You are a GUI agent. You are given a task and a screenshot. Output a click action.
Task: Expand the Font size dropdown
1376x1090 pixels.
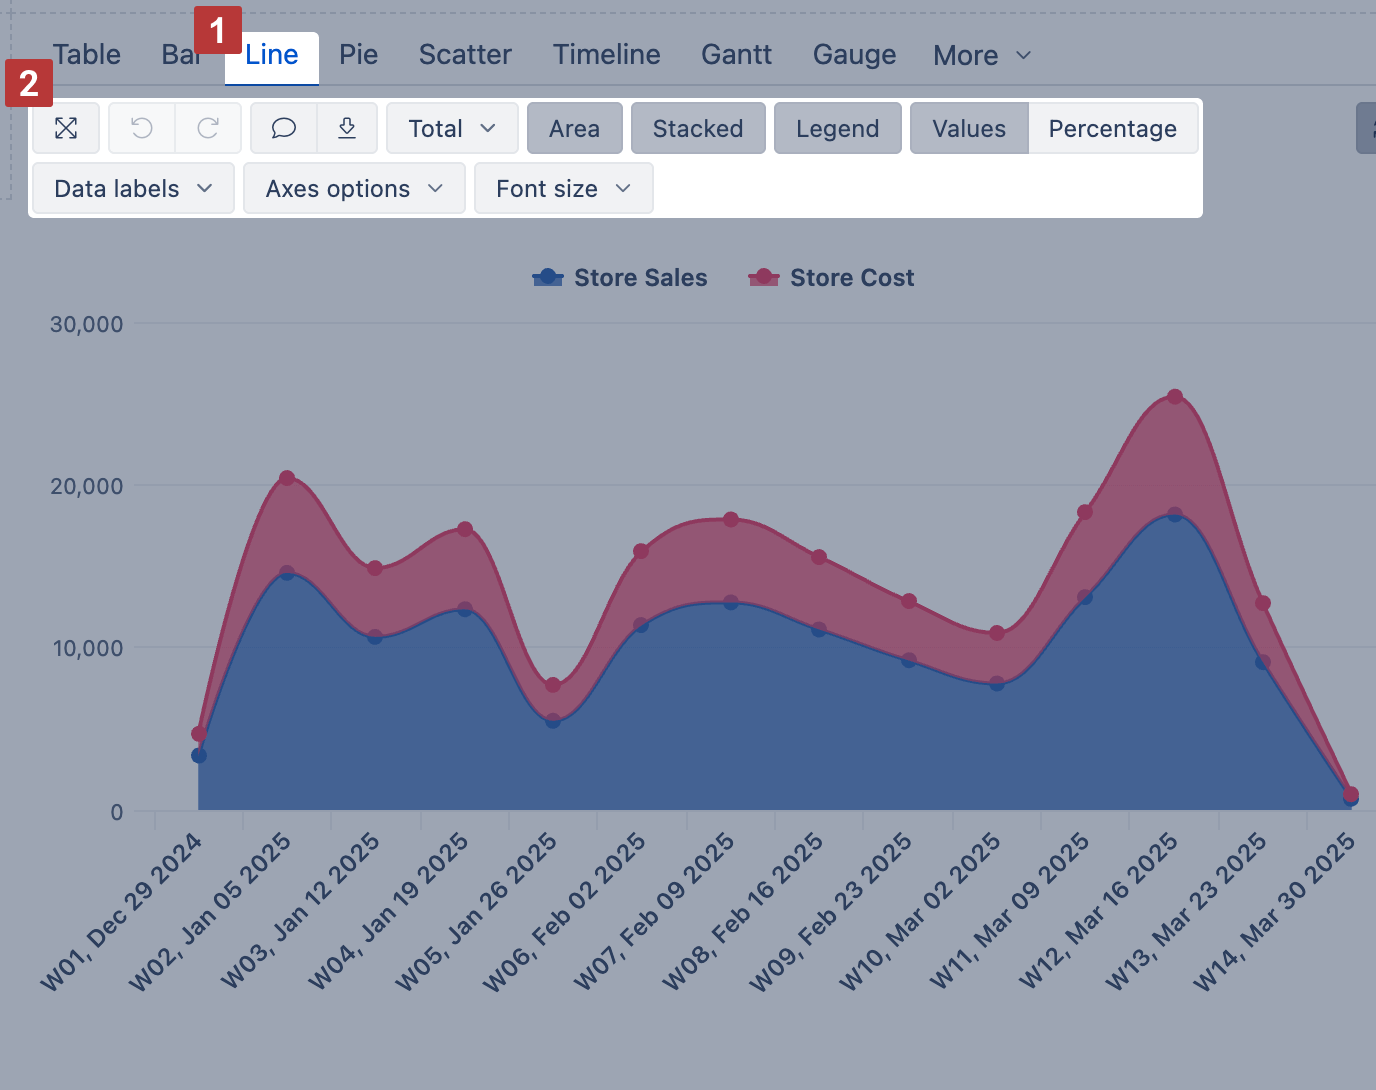click(563, 189)
